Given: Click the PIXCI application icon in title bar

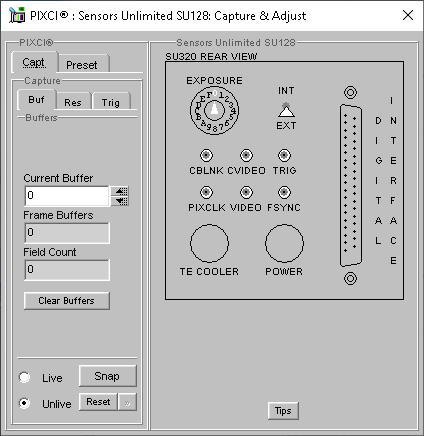Looking at the screenshot, I should 17,15.
